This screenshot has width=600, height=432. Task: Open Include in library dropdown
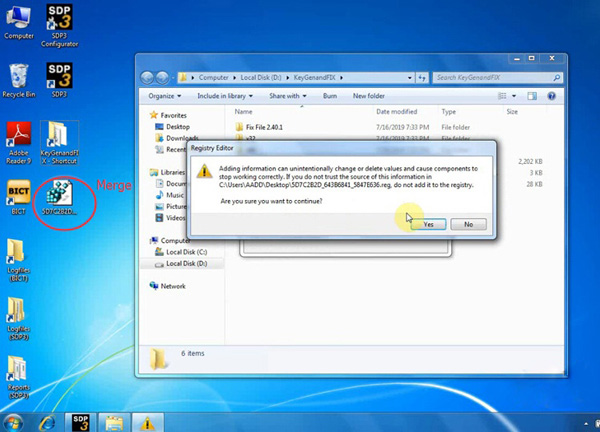pyautogui.click(x=225, y=96)
